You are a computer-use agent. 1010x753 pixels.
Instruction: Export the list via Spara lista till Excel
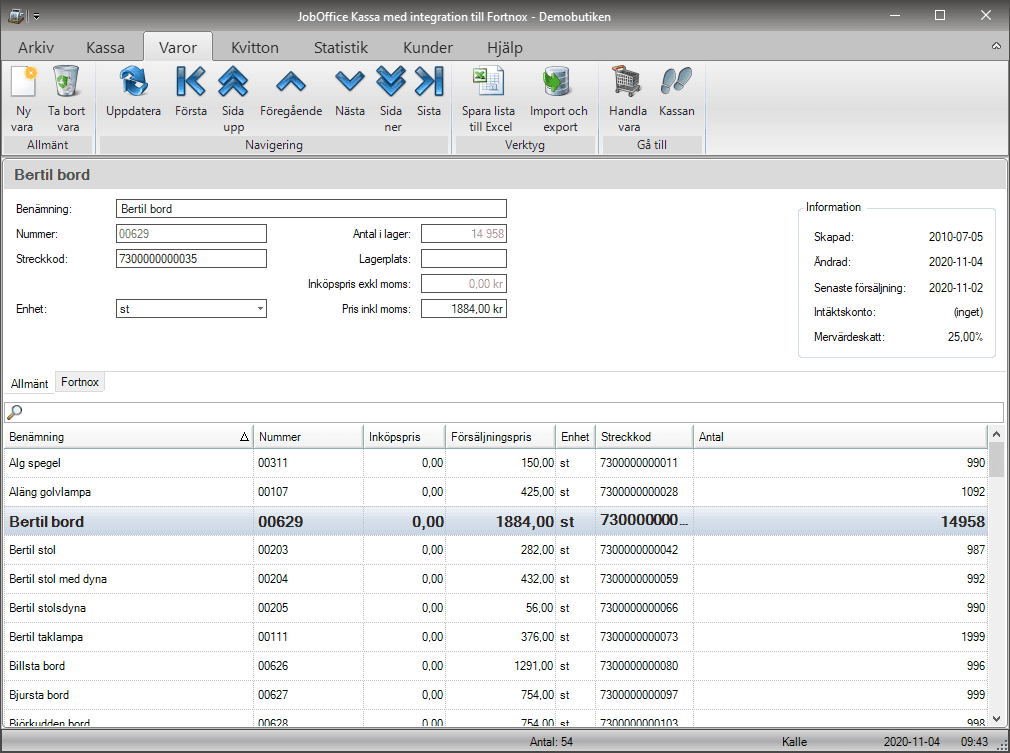488,99
